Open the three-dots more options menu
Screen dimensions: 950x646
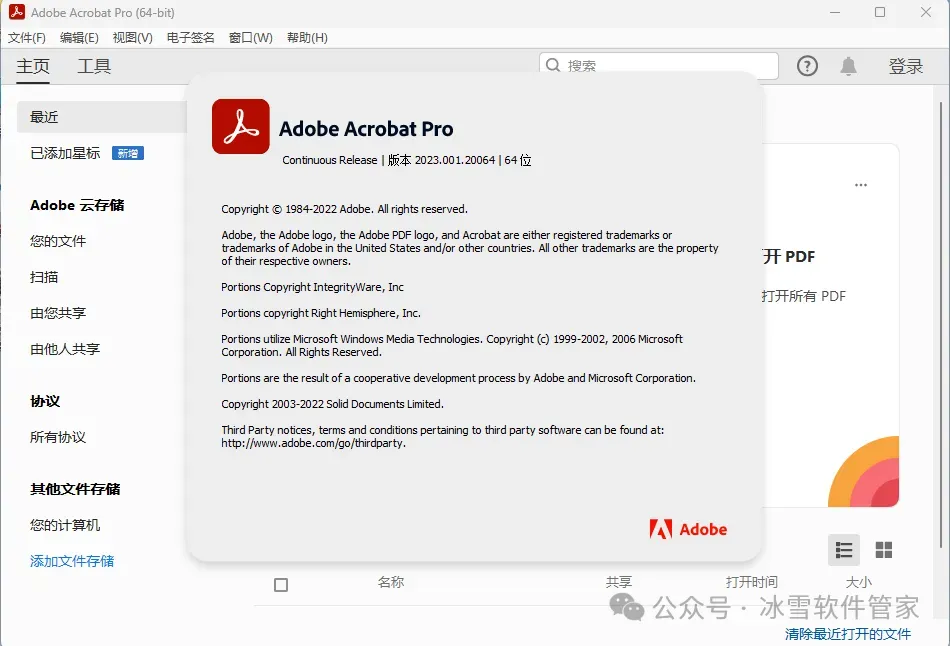[861, 185]
